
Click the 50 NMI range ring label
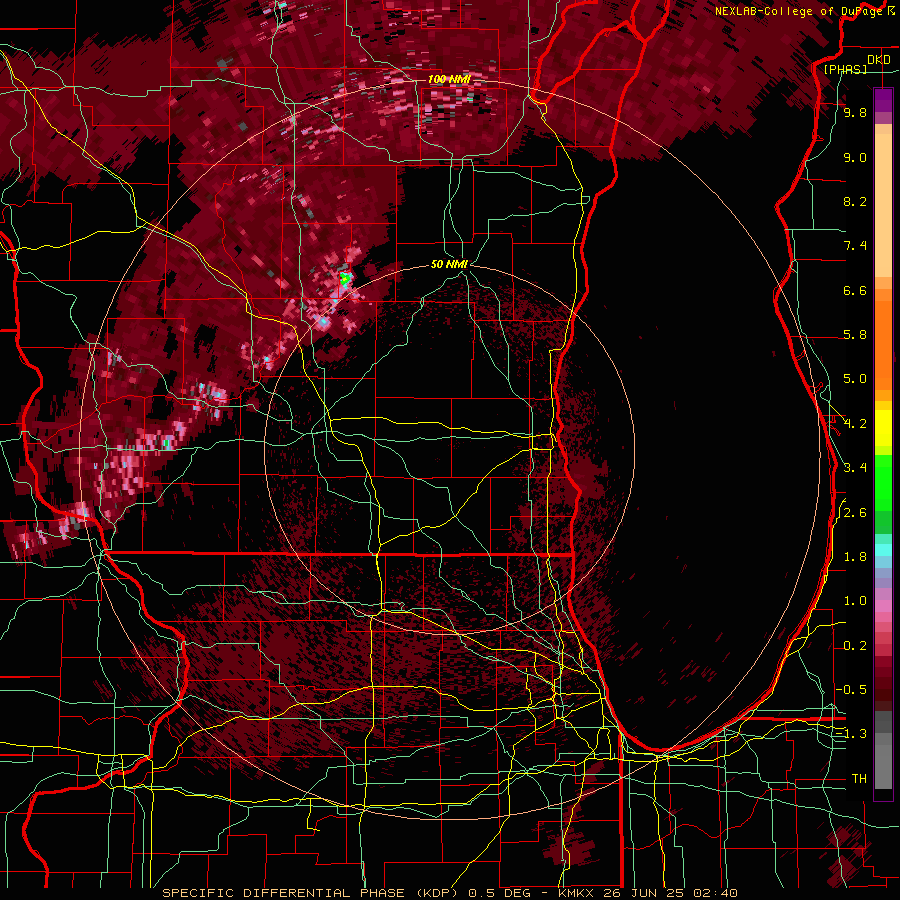449,264
